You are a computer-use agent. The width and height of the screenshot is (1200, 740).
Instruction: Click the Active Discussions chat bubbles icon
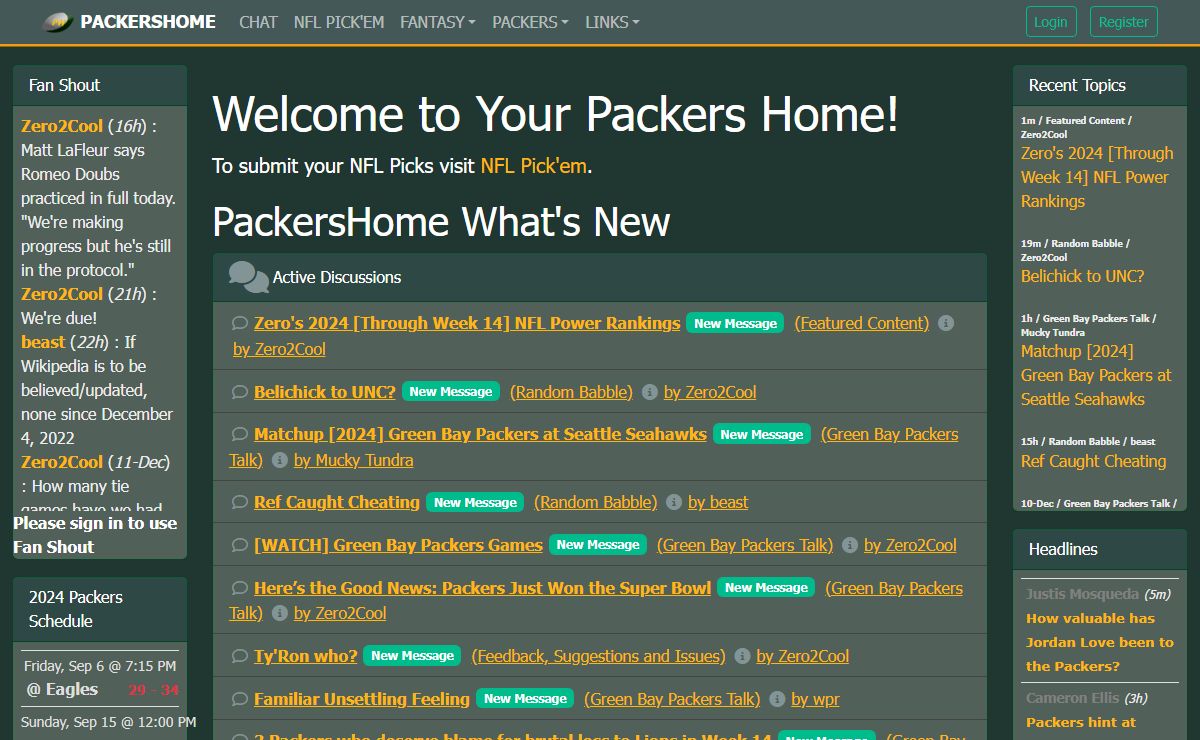coord(248,277)
